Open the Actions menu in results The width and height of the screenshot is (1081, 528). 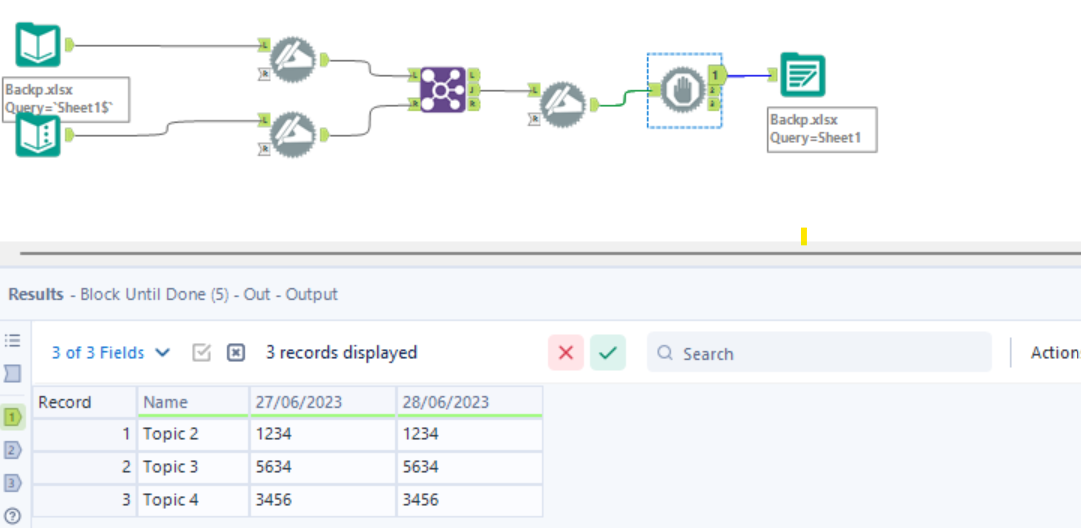pos(1054,353)
